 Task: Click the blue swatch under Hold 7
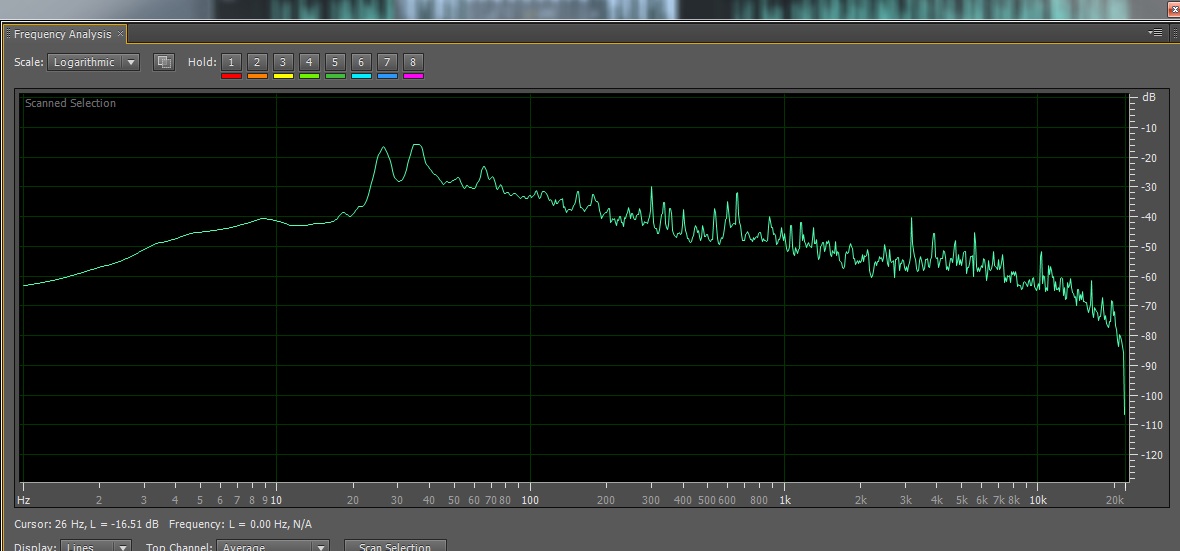[x=388, y=76]
